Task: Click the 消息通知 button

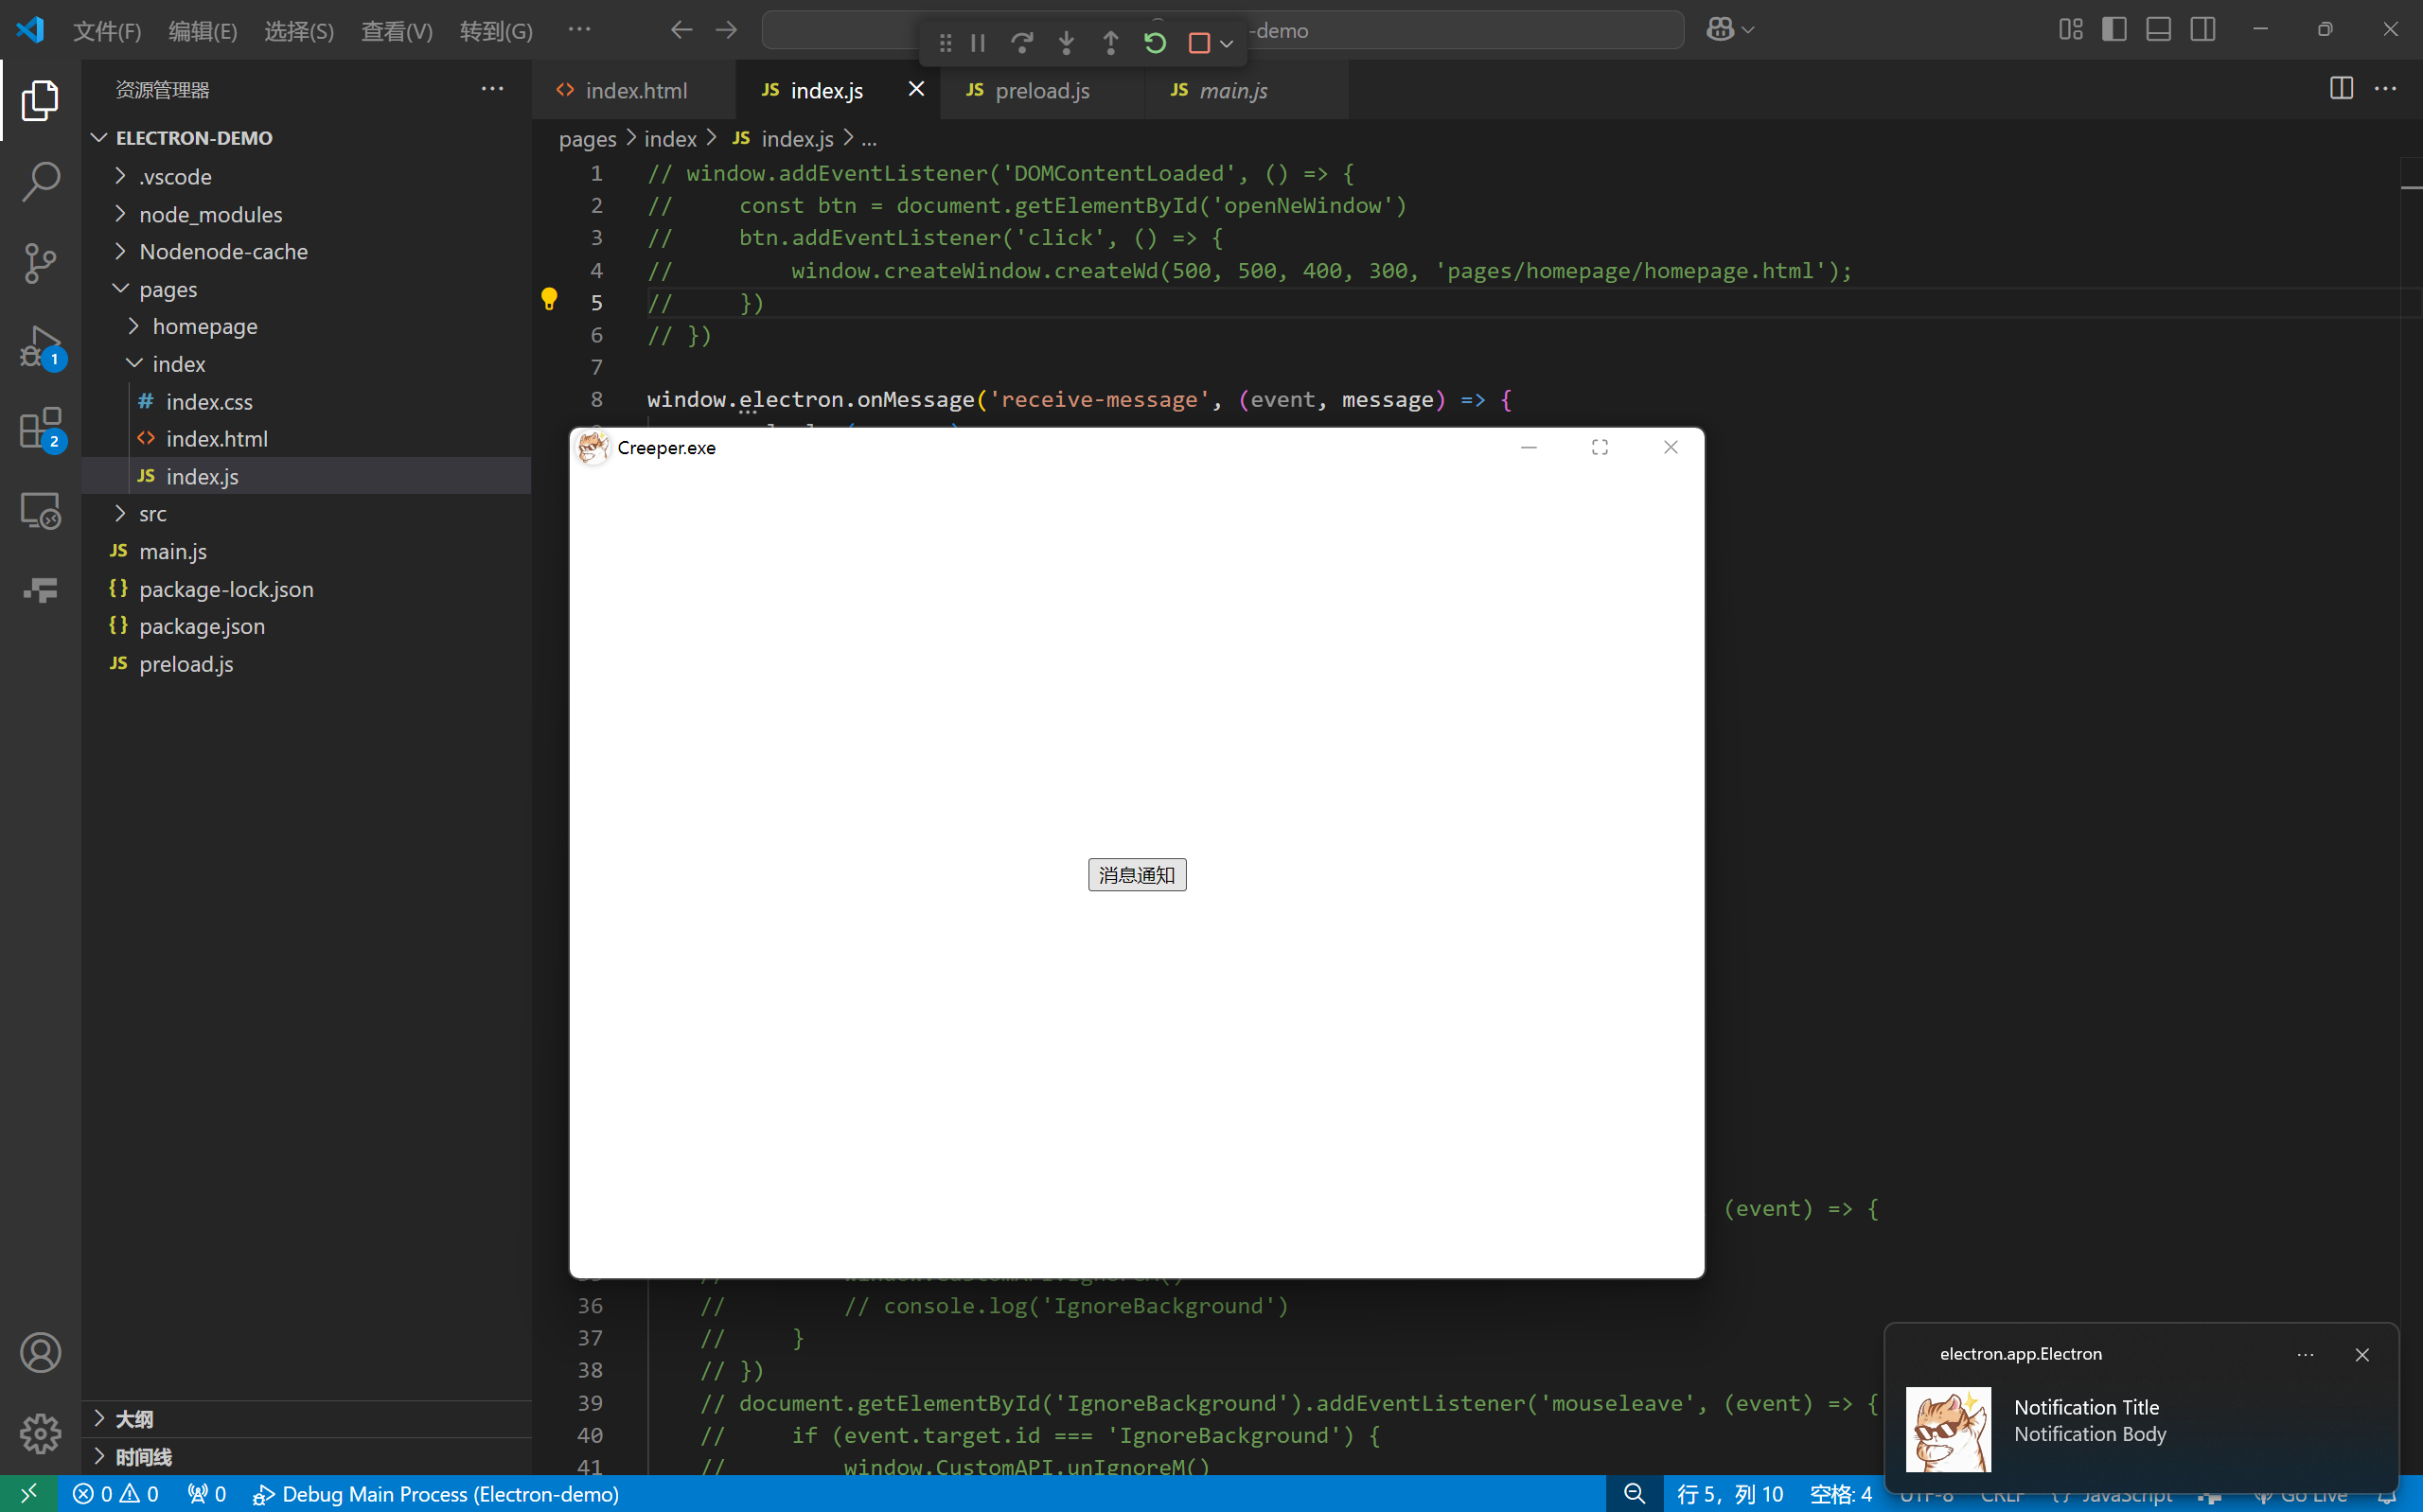Action: tap(1136, 875)
